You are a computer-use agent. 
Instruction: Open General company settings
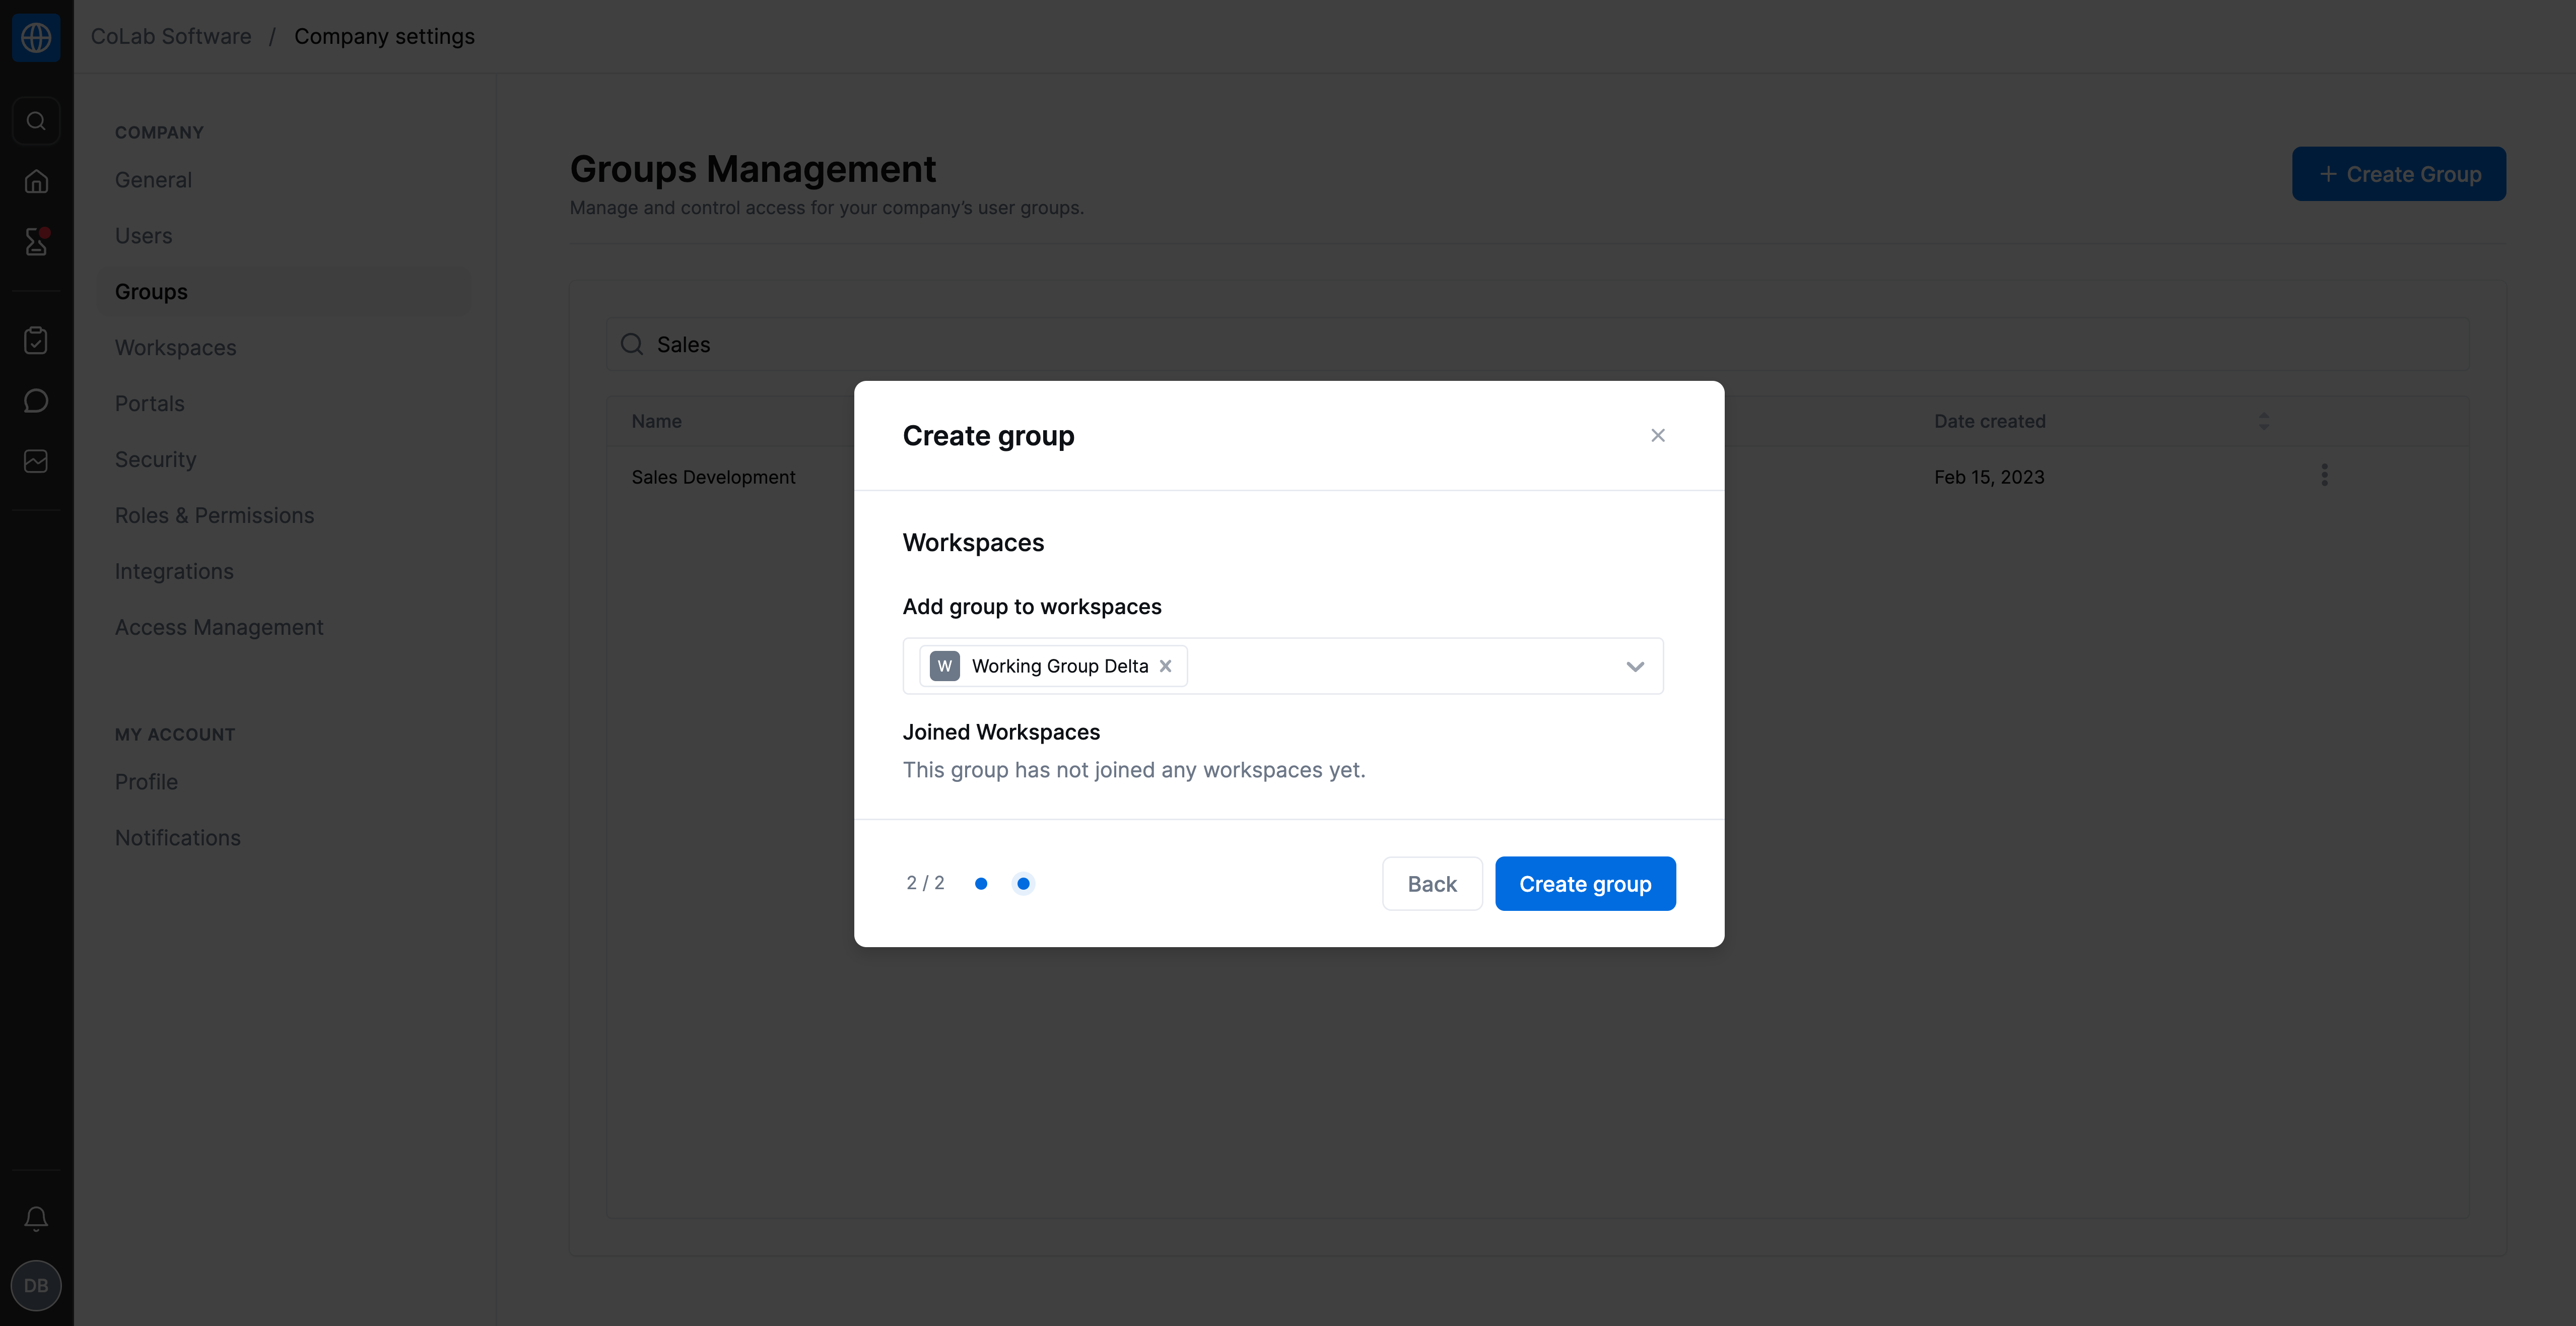pyautogui.click(x=153, y=180)
